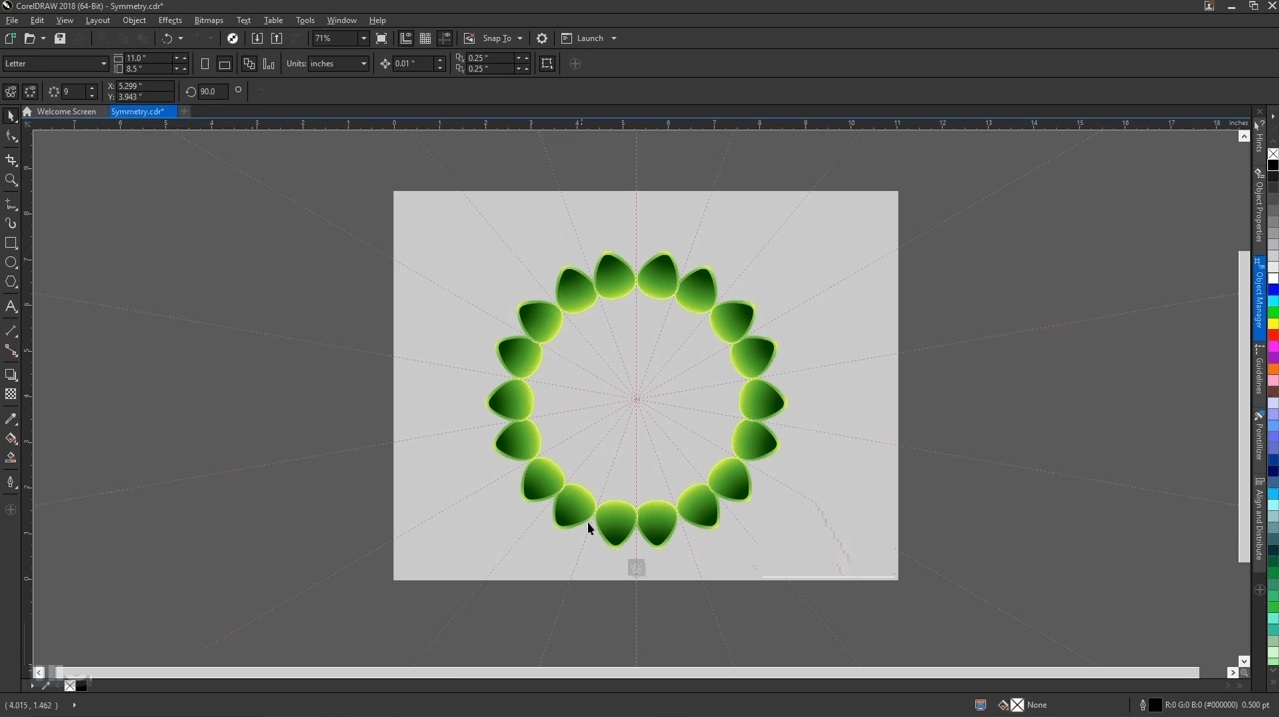Open the Options gear

click(x=542, y=38)
